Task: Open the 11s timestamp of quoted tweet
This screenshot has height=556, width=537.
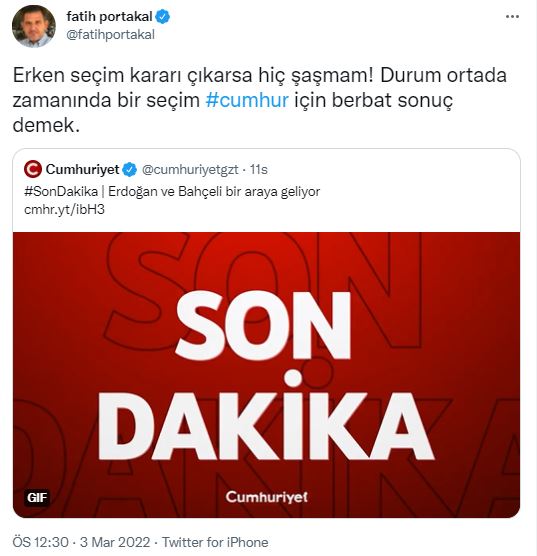Action: pos(259,170)
